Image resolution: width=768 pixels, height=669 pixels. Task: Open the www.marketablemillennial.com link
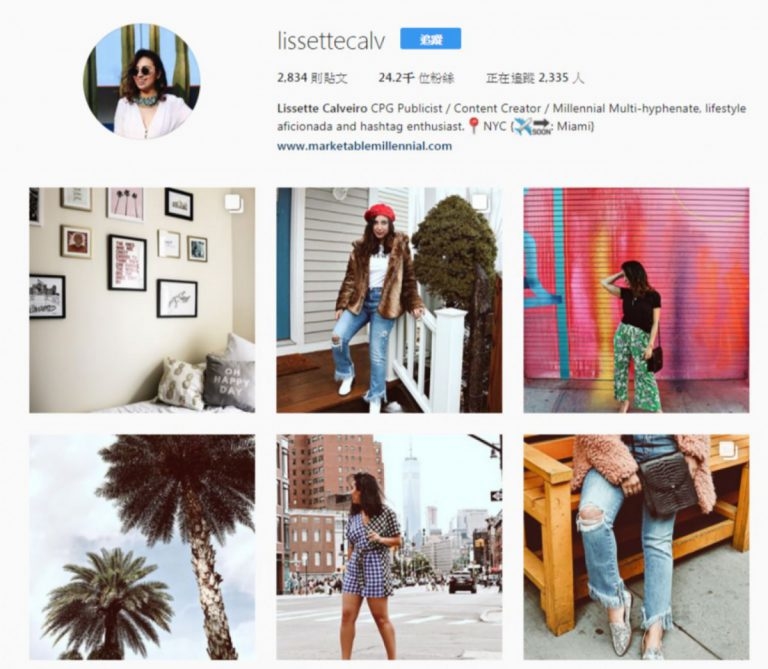pos(364,146)
